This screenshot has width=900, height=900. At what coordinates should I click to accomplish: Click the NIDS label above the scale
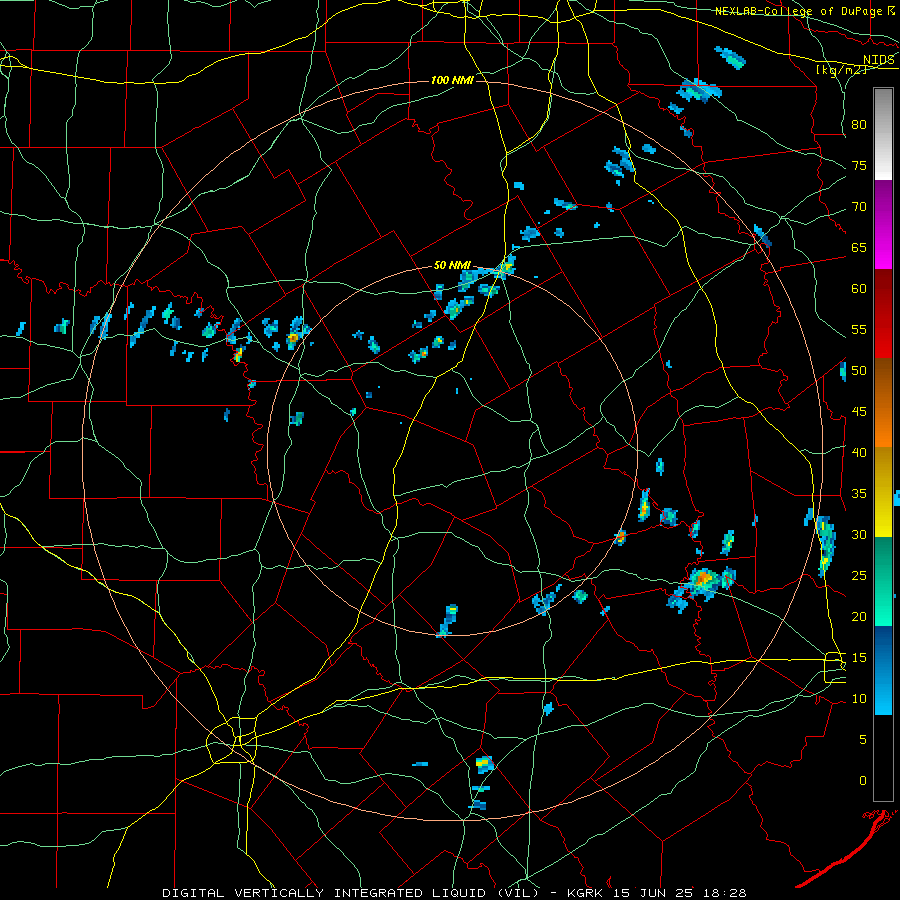[879, 60]
